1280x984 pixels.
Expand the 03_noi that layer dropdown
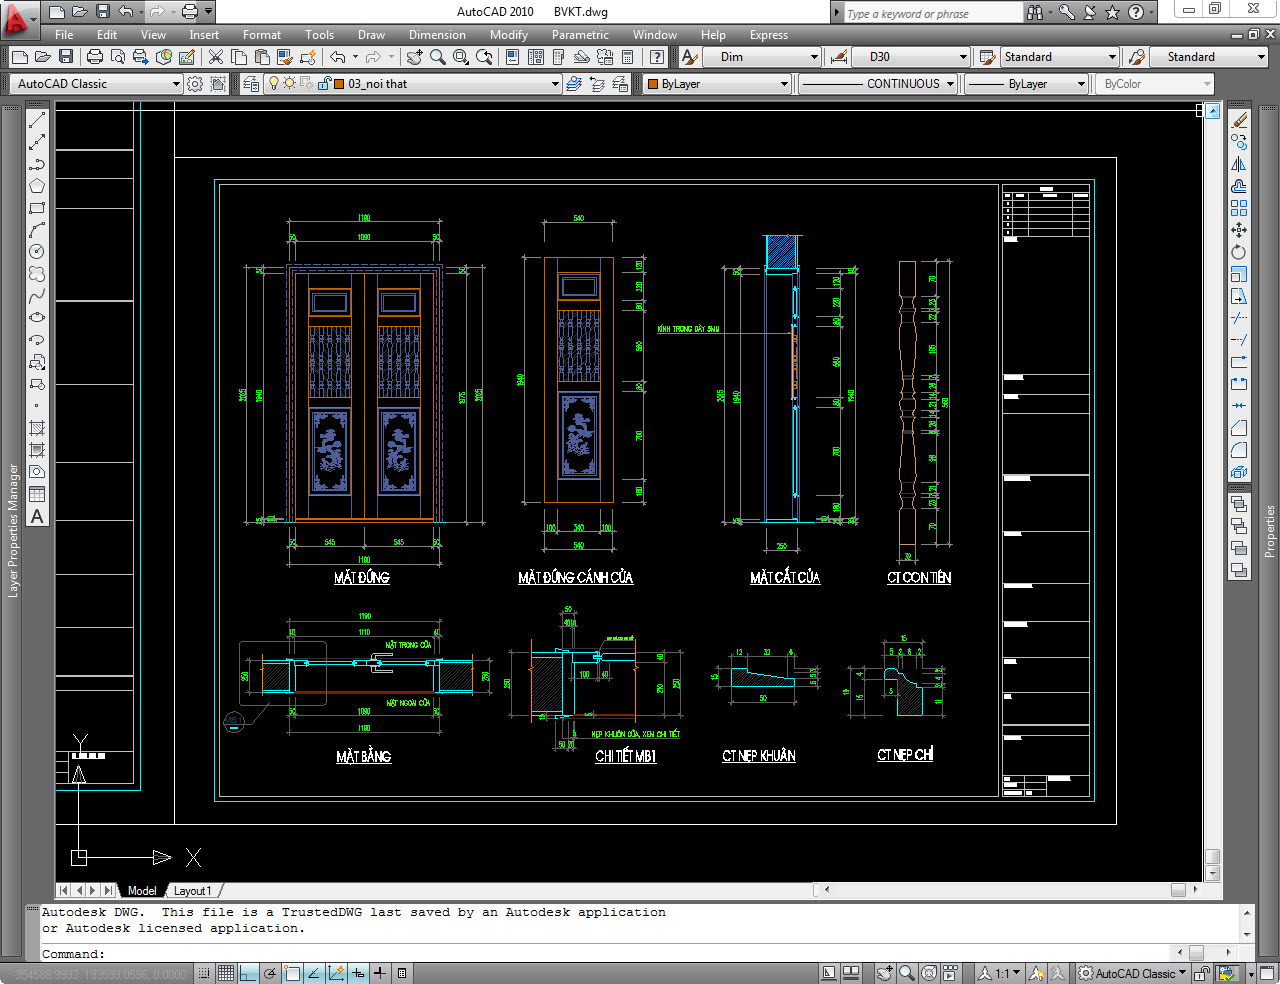555,84
